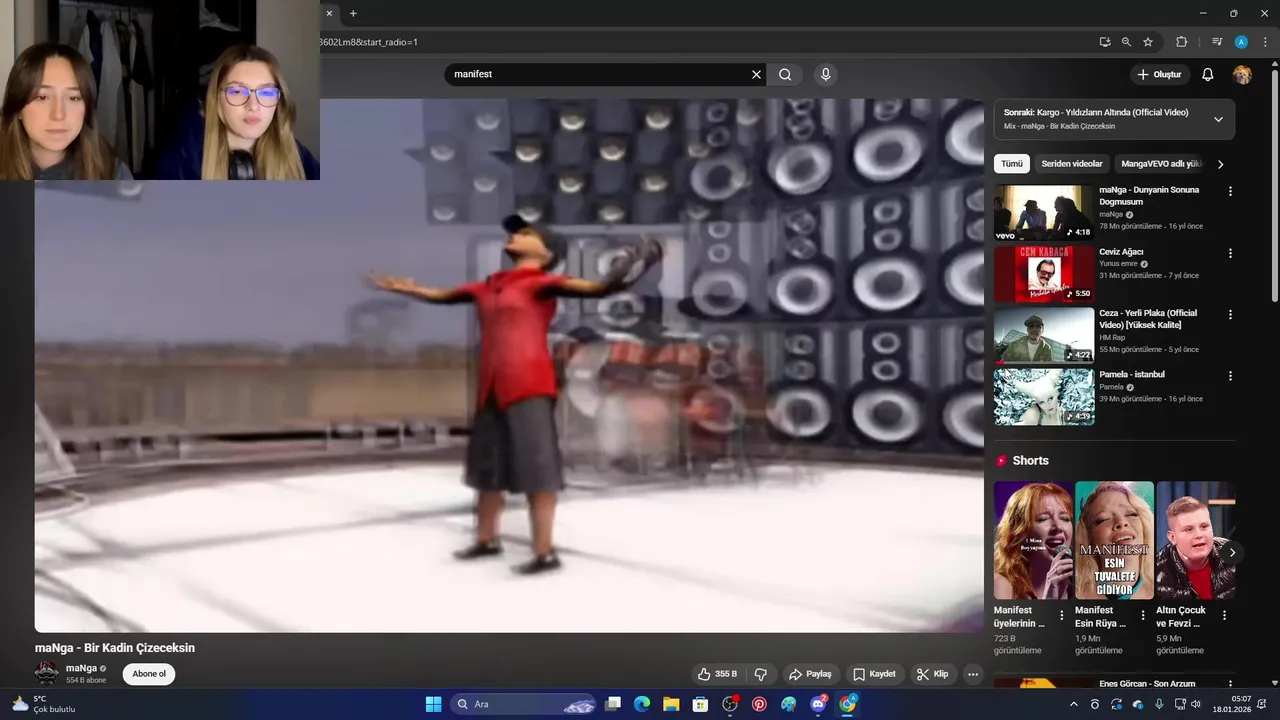Open Task View on the taskbar
The image size is (1280, 720).
[x=613, y=704]
